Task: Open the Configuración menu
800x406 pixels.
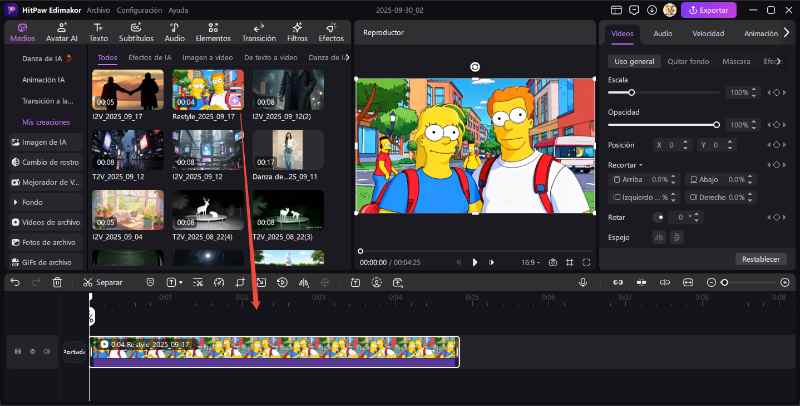Action: click(x=139, y=9)
